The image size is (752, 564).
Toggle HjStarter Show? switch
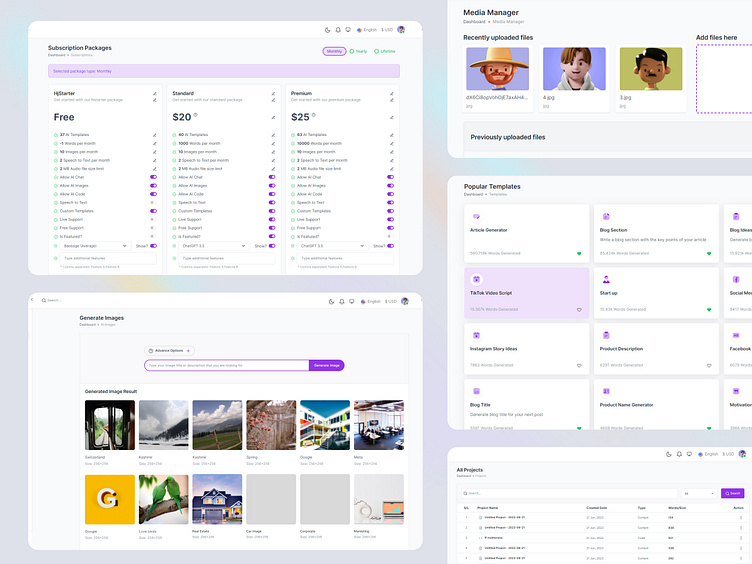[x=153, y=246]
